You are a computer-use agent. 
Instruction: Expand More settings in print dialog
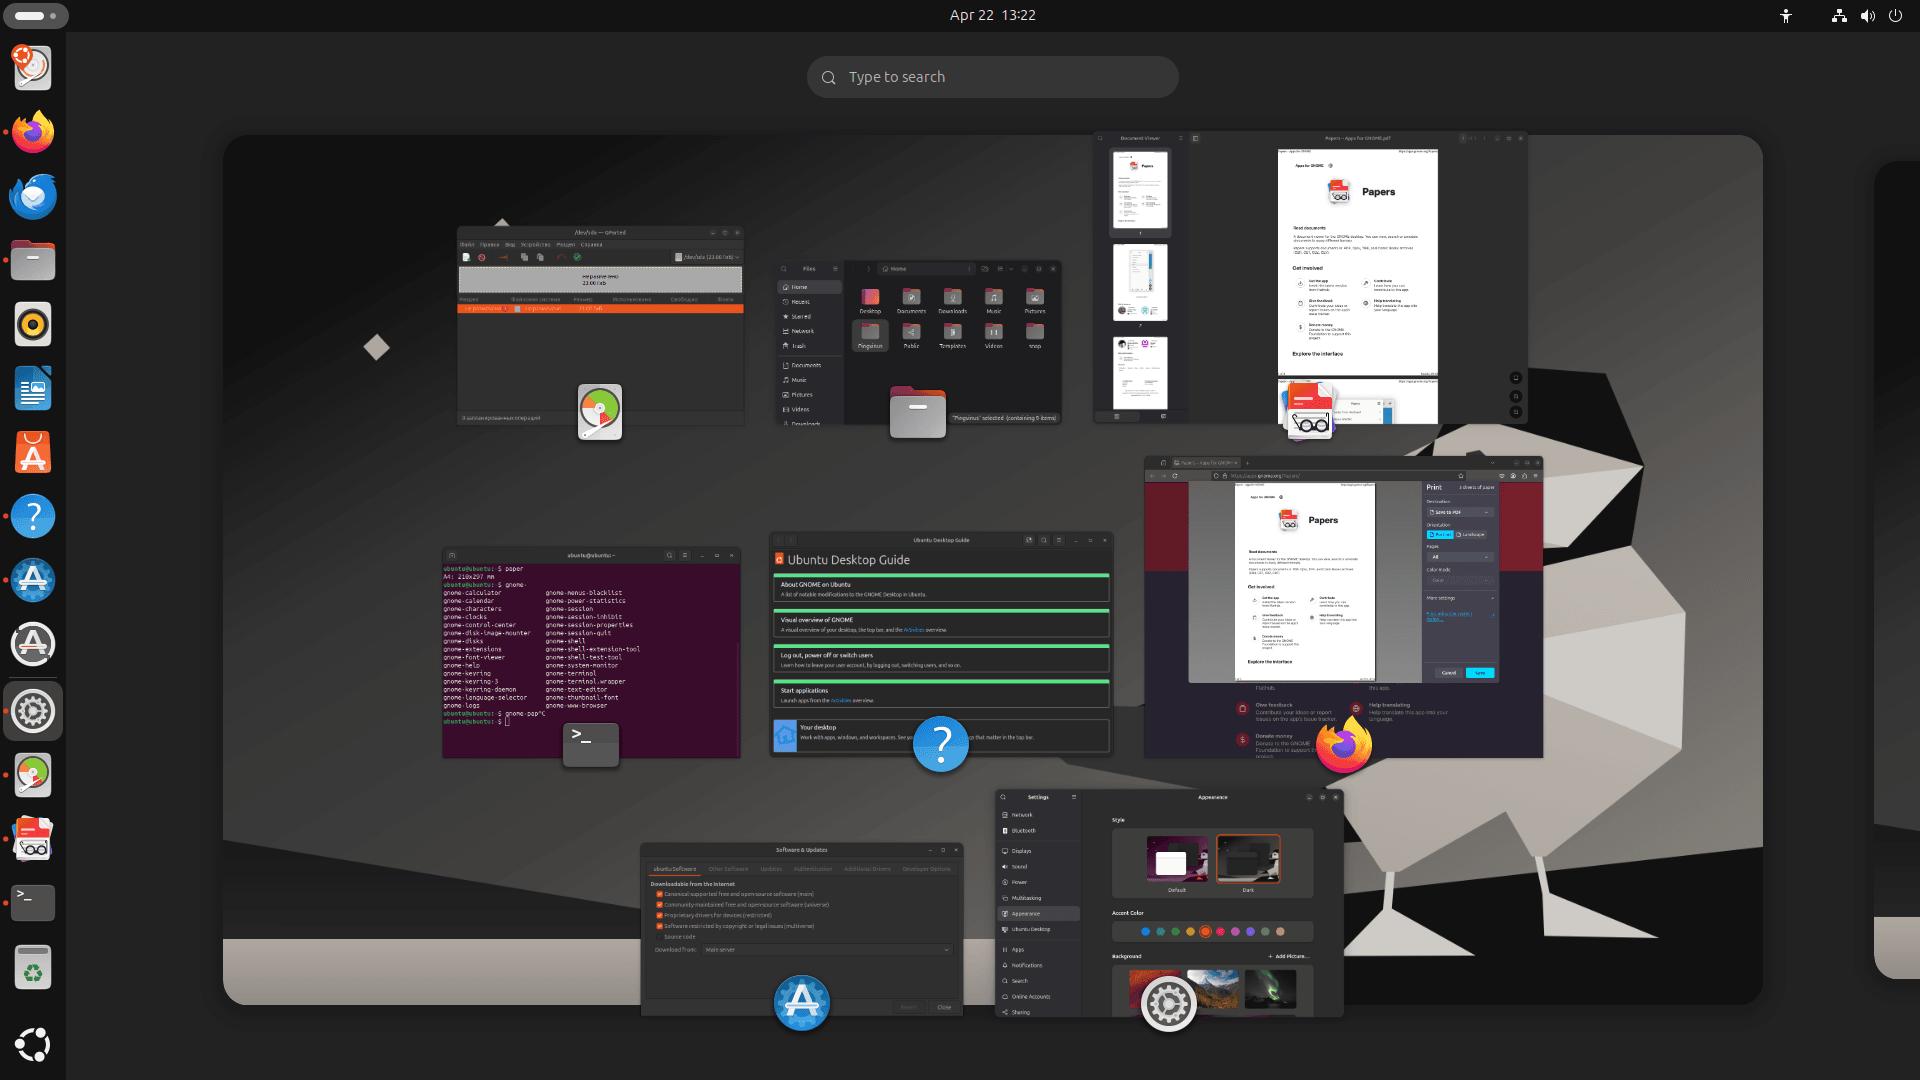point(1460,598)
